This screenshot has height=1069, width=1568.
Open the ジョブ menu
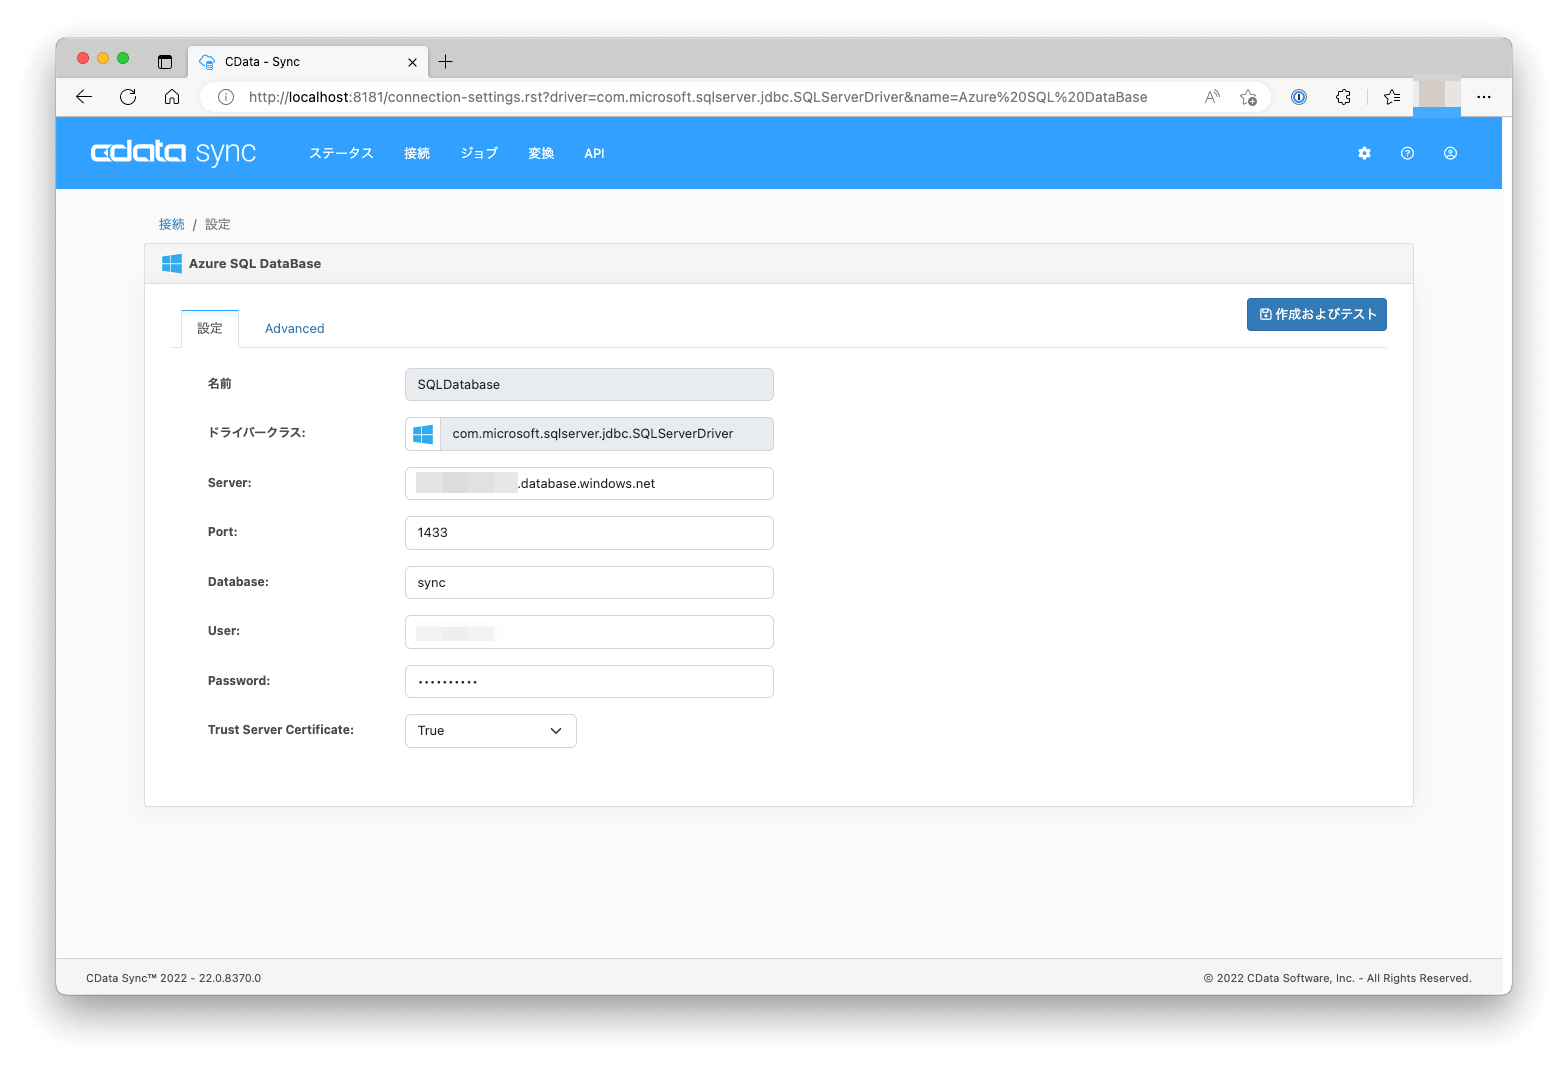pyautogui.click(x=479, y=153)
